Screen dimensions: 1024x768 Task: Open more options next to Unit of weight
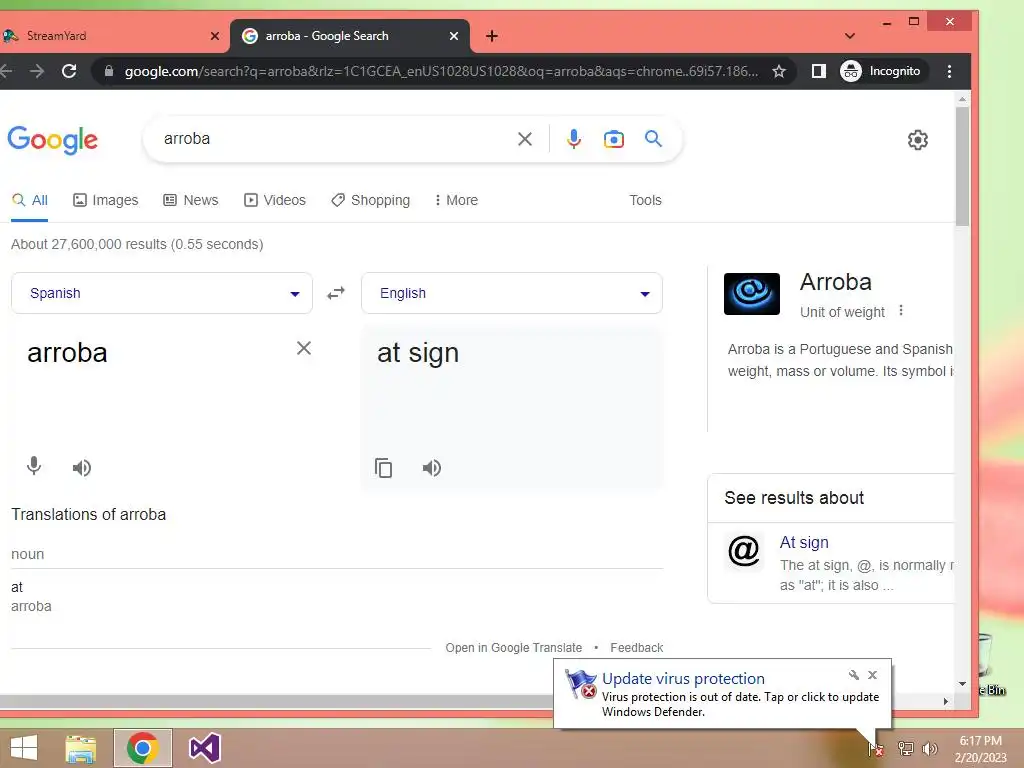pyautogui.click(x=901, y=310)
